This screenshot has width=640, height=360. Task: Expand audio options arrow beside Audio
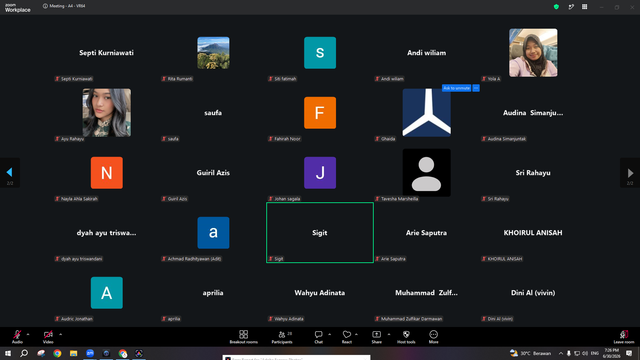[x=28, y=334]
